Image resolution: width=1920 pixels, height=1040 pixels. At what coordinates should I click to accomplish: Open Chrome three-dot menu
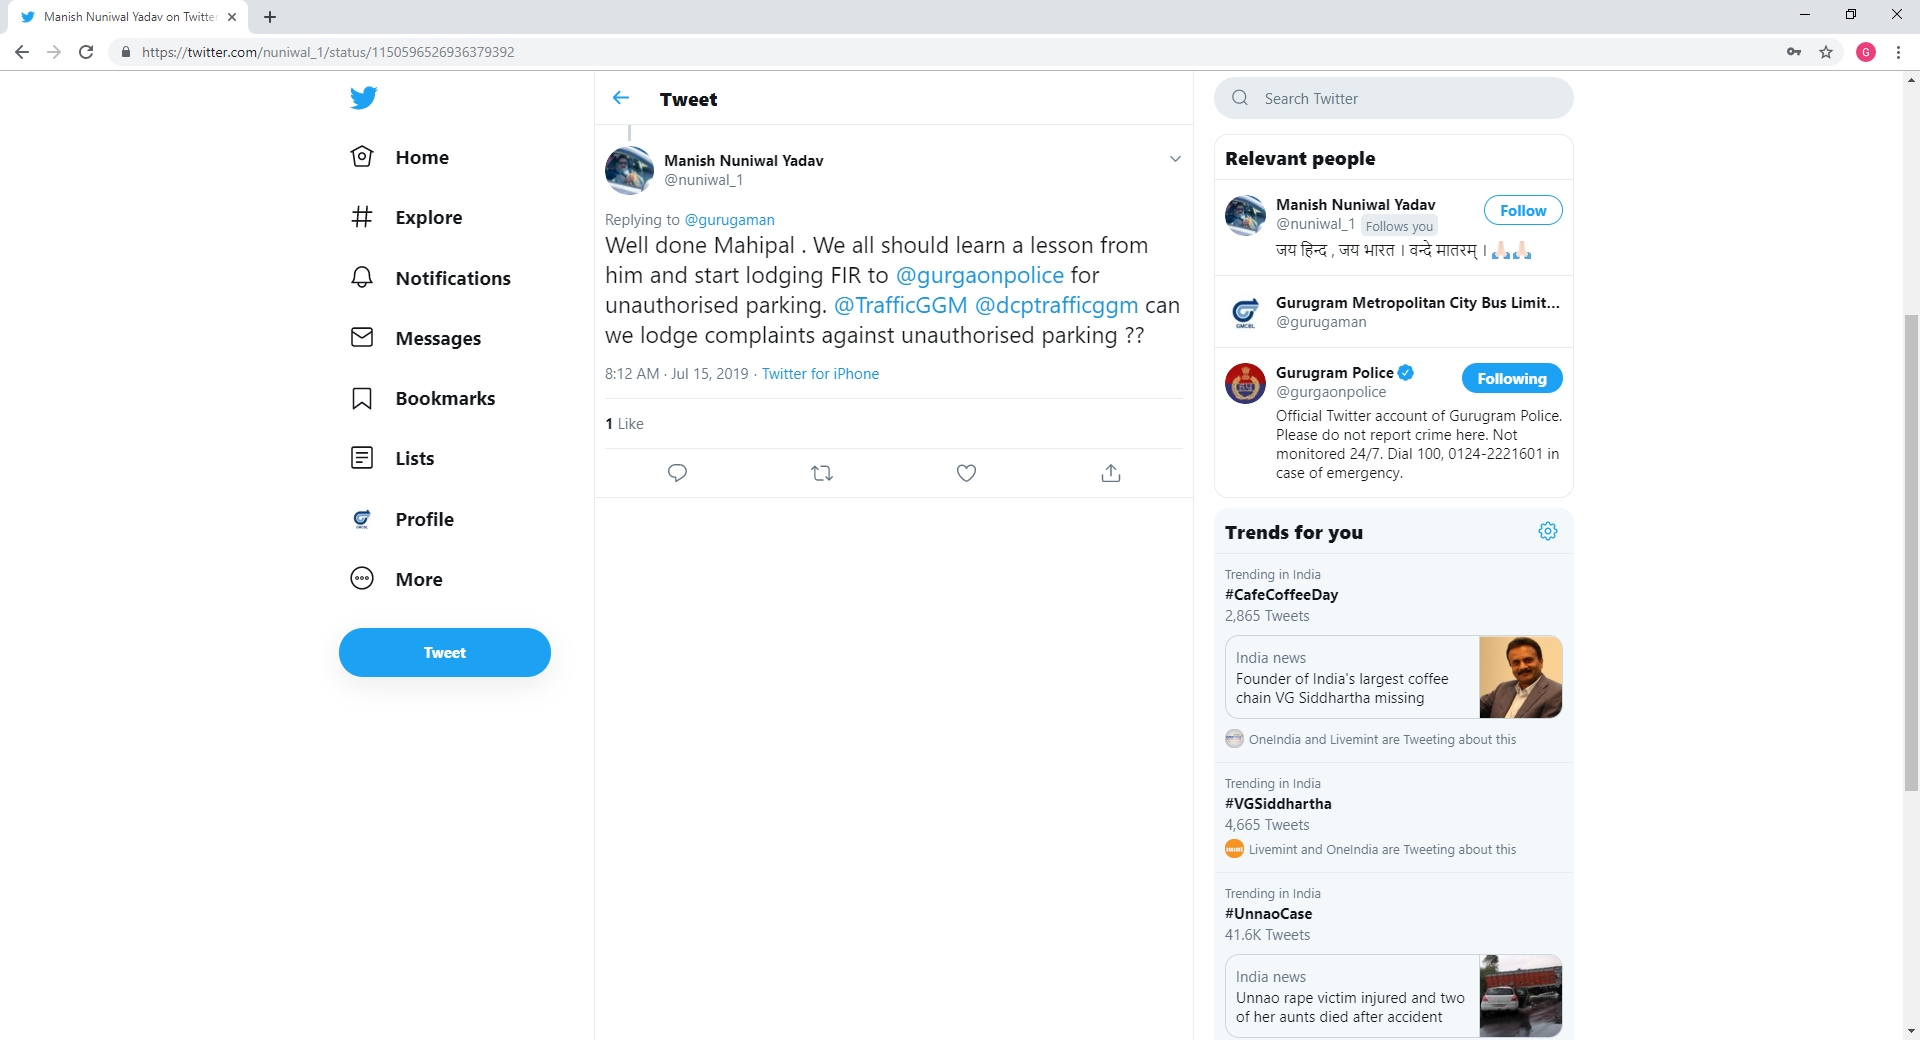[x=1898, y=52]
